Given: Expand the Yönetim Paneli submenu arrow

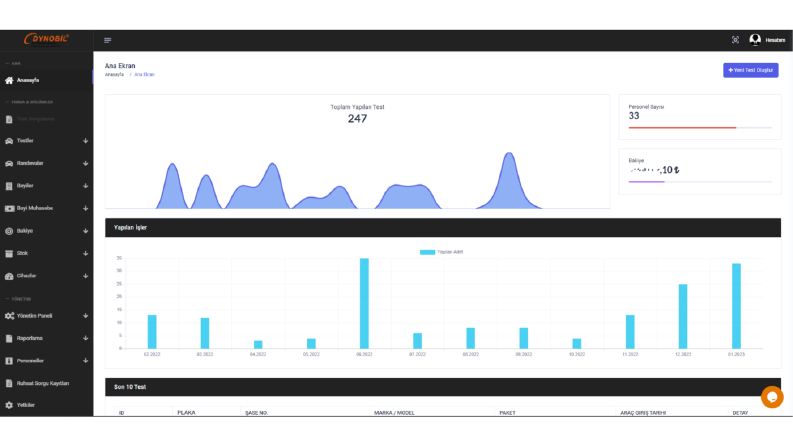Looking at the screenshot, I should [85, 316].
